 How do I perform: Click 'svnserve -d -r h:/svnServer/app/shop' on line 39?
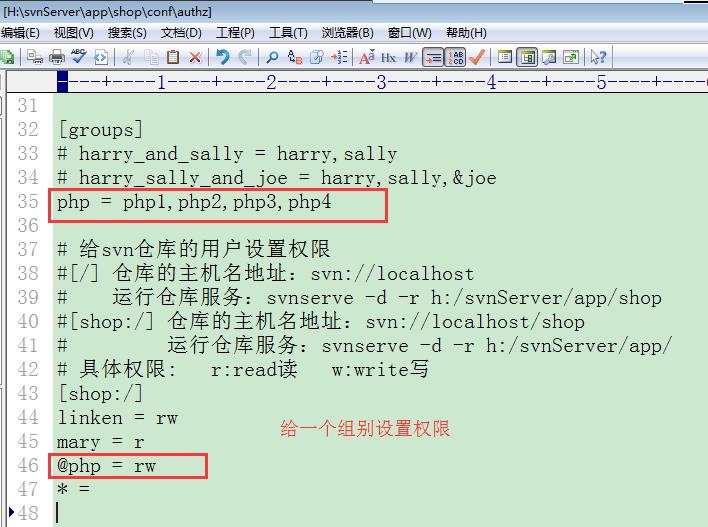[464, 298]
